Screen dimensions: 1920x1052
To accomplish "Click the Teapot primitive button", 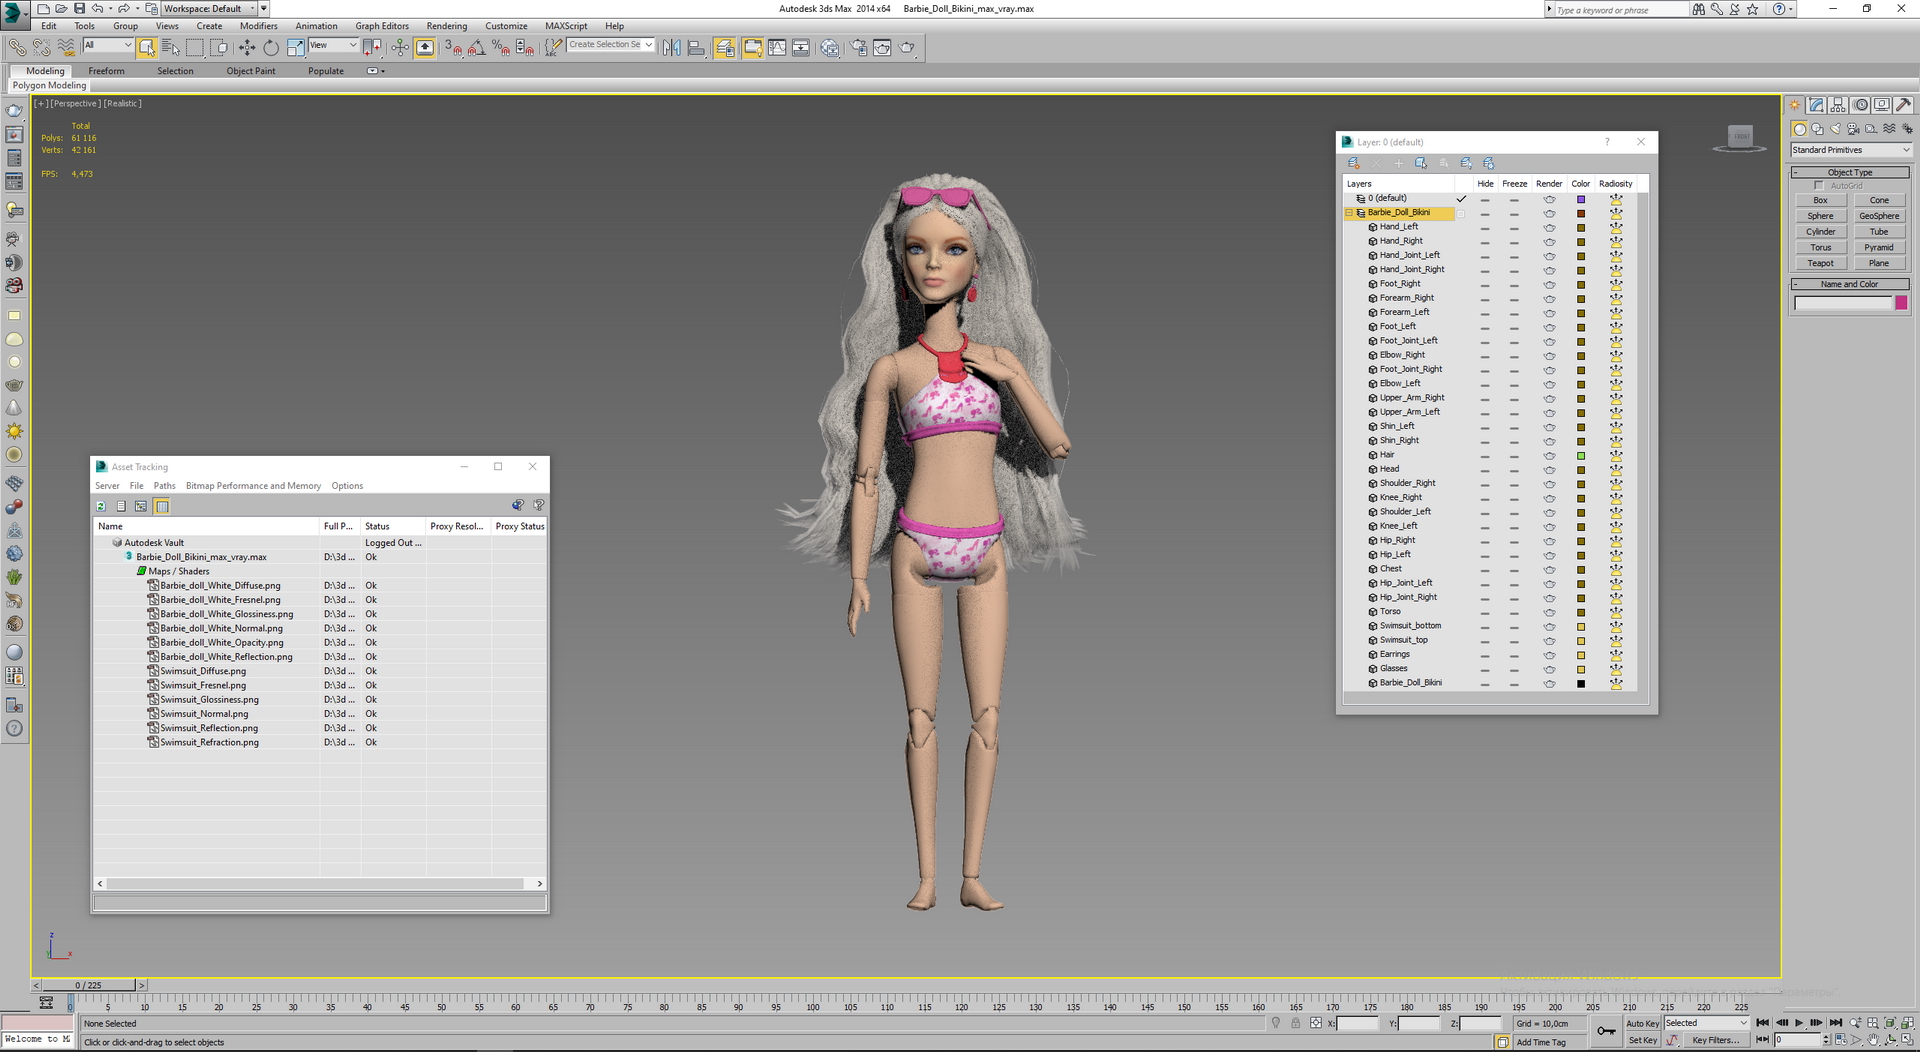I will pos(1820,263).
